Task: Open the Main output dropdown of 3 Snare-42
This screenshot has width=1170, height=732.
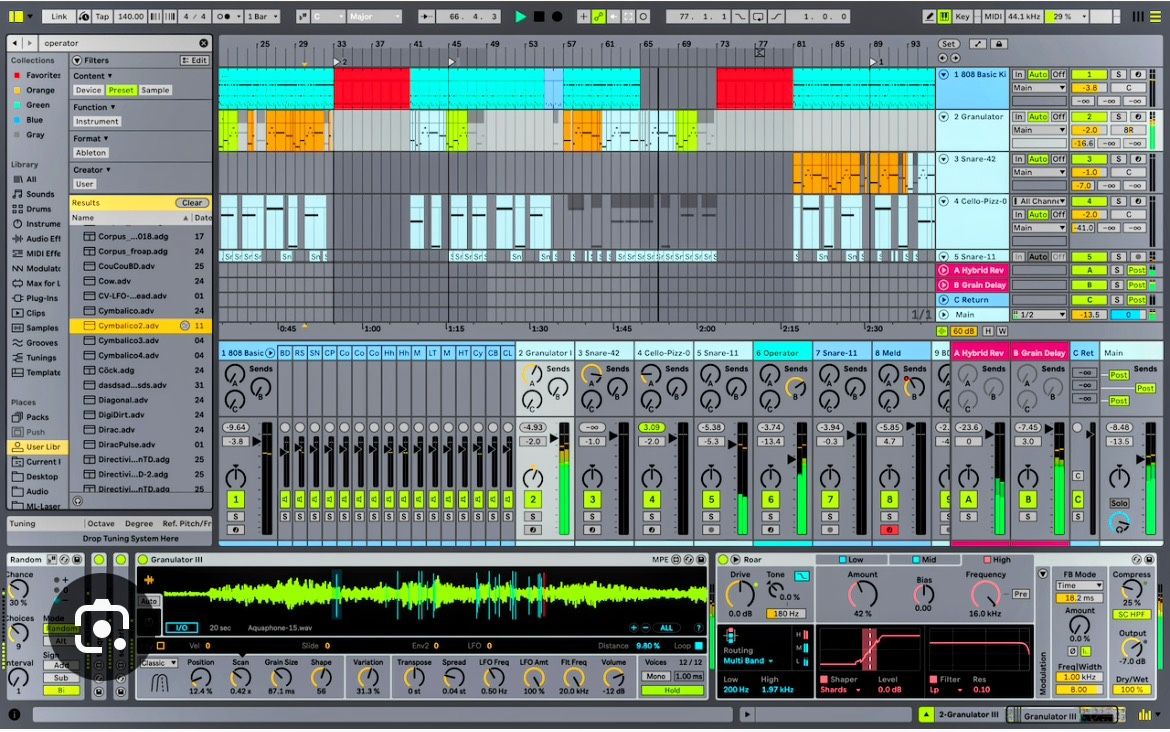Action: coord(1039,172)
